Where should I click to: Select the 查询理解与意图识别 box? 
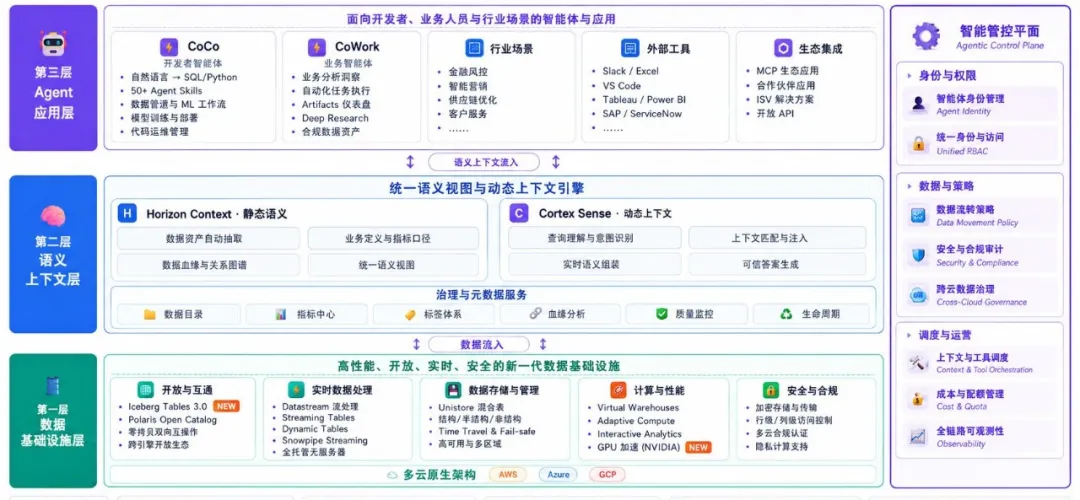(595, 239)
